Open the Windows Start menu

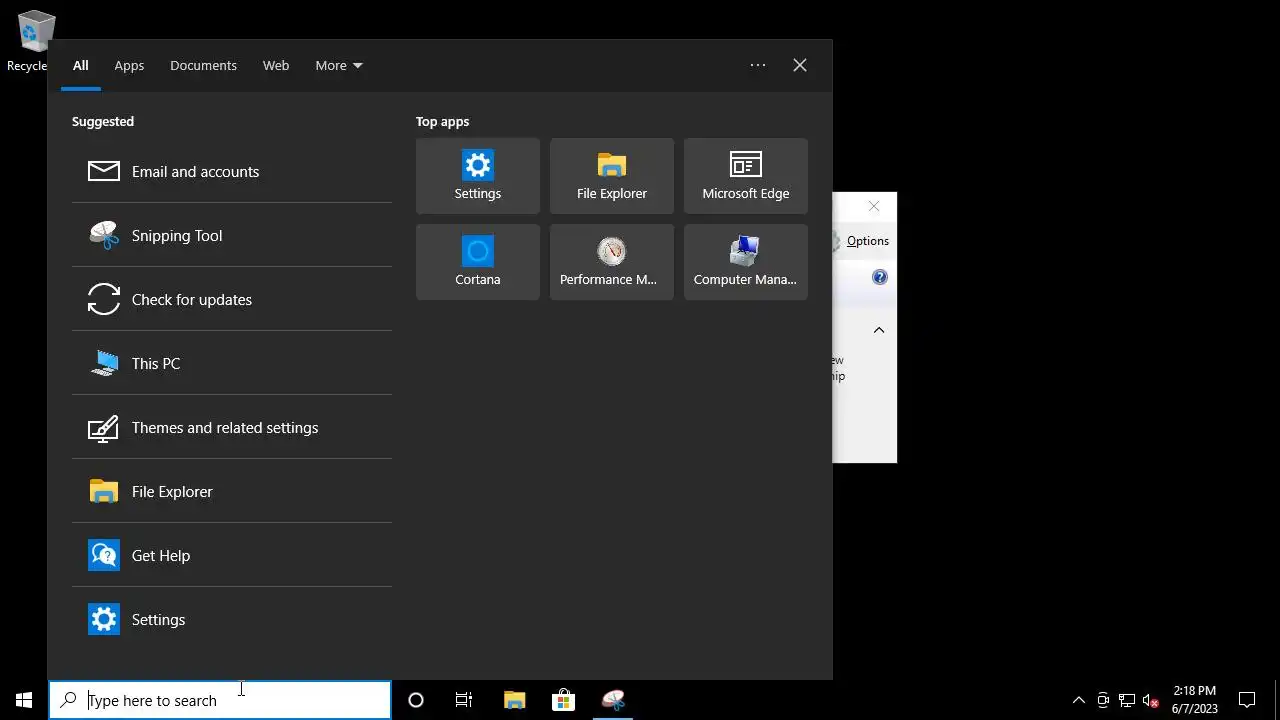click(x=24, y=700)
